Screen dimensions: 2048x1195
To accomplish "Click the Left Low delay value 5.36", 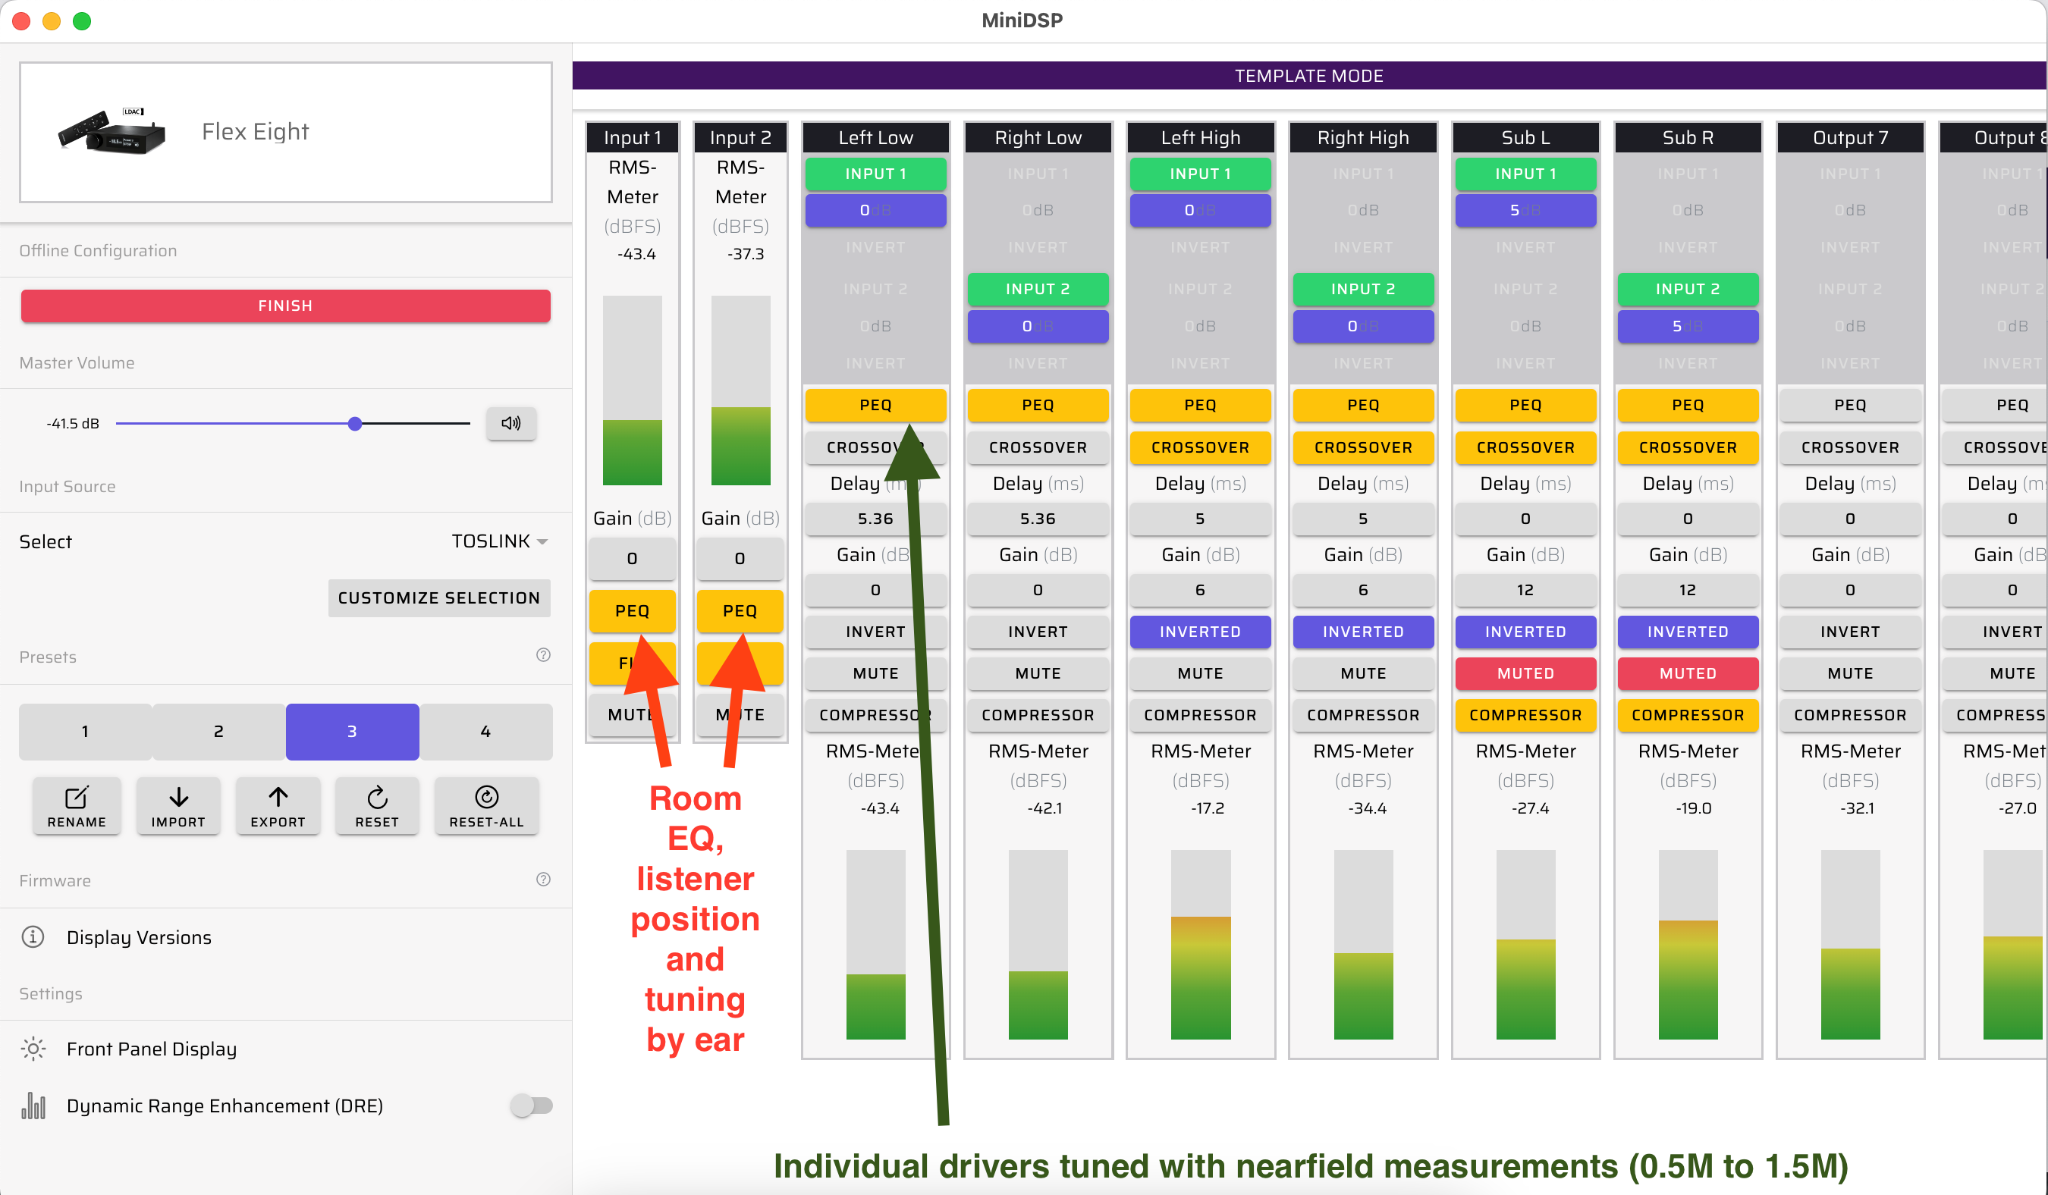I will (x=875, y=518).
